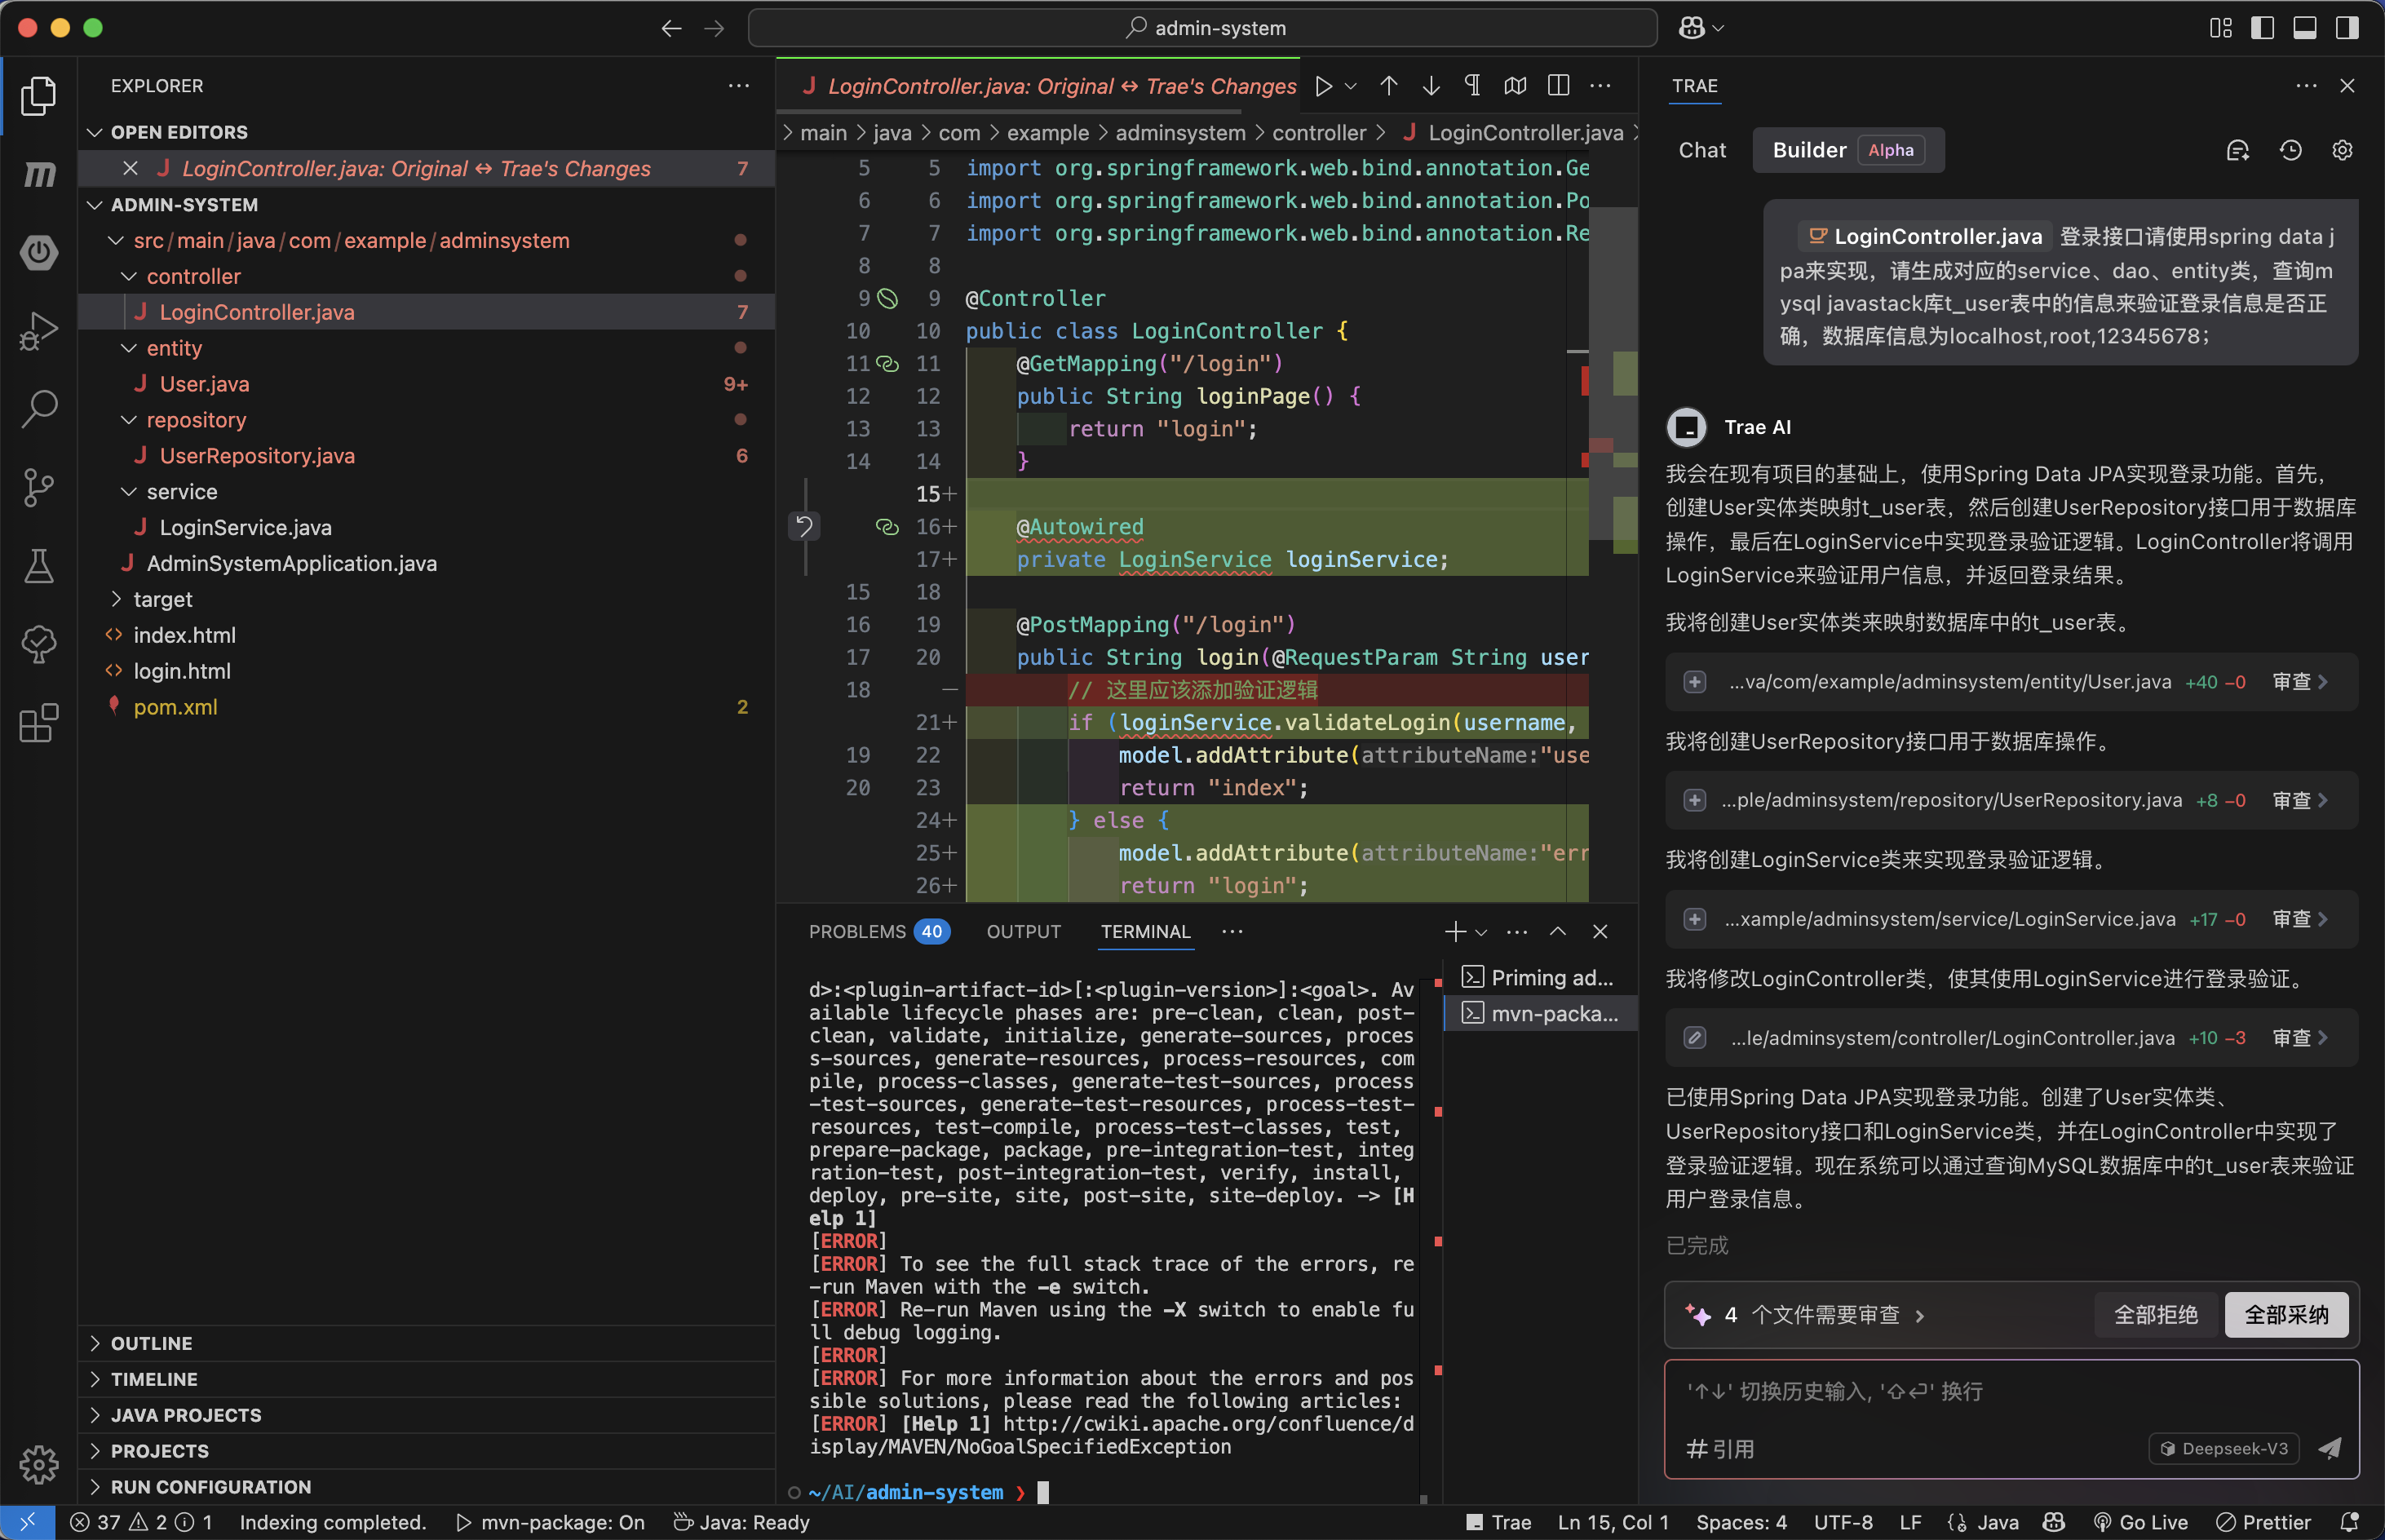This screenshot has width=2385, height=1540.
Task: Switch to the Chat tab in the Trae panel
Action: tap(1702, 150)
